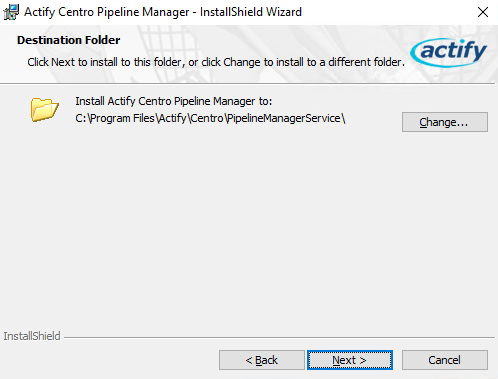The image size is (498, 379).
Task: Click the divider line beneath the header banner
Action: [x=248, y=83]
